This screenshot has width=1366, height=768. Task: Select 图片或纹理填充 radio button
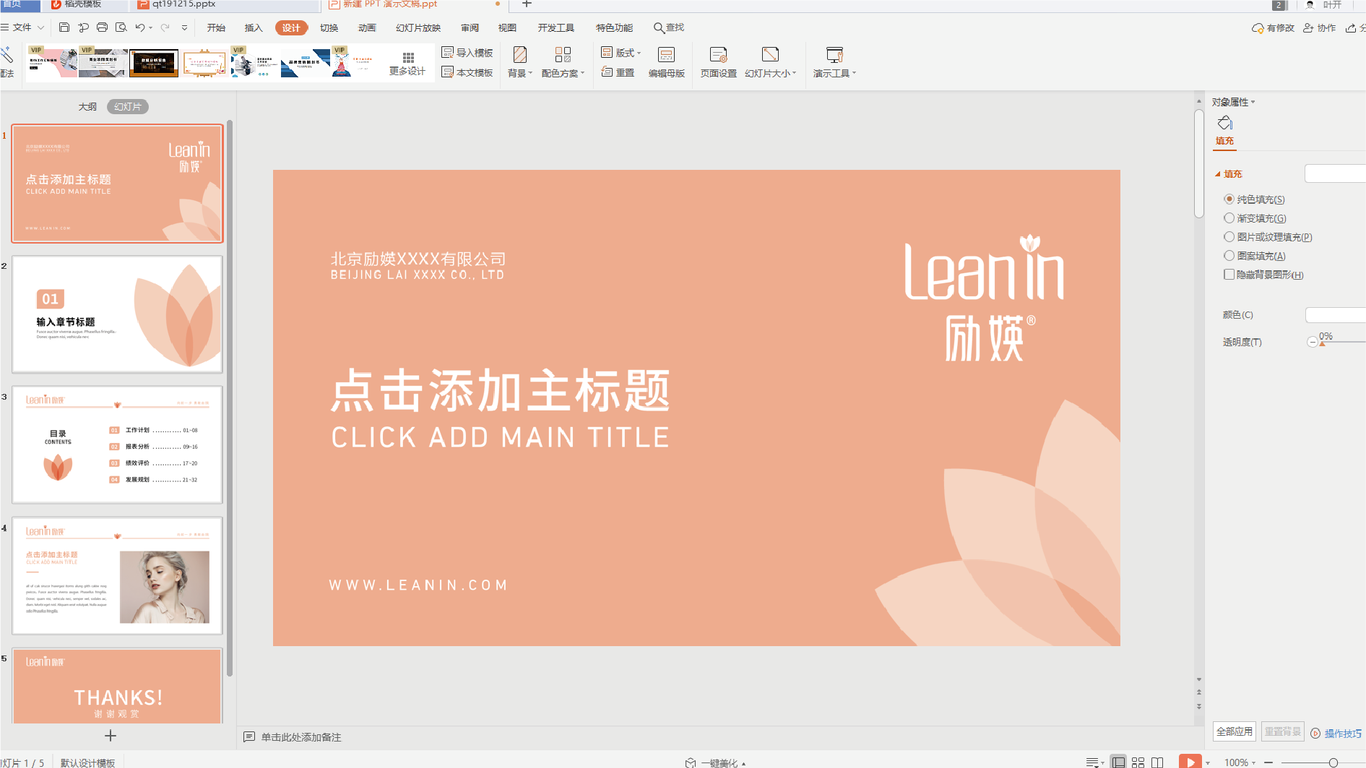click(1230, 237)
